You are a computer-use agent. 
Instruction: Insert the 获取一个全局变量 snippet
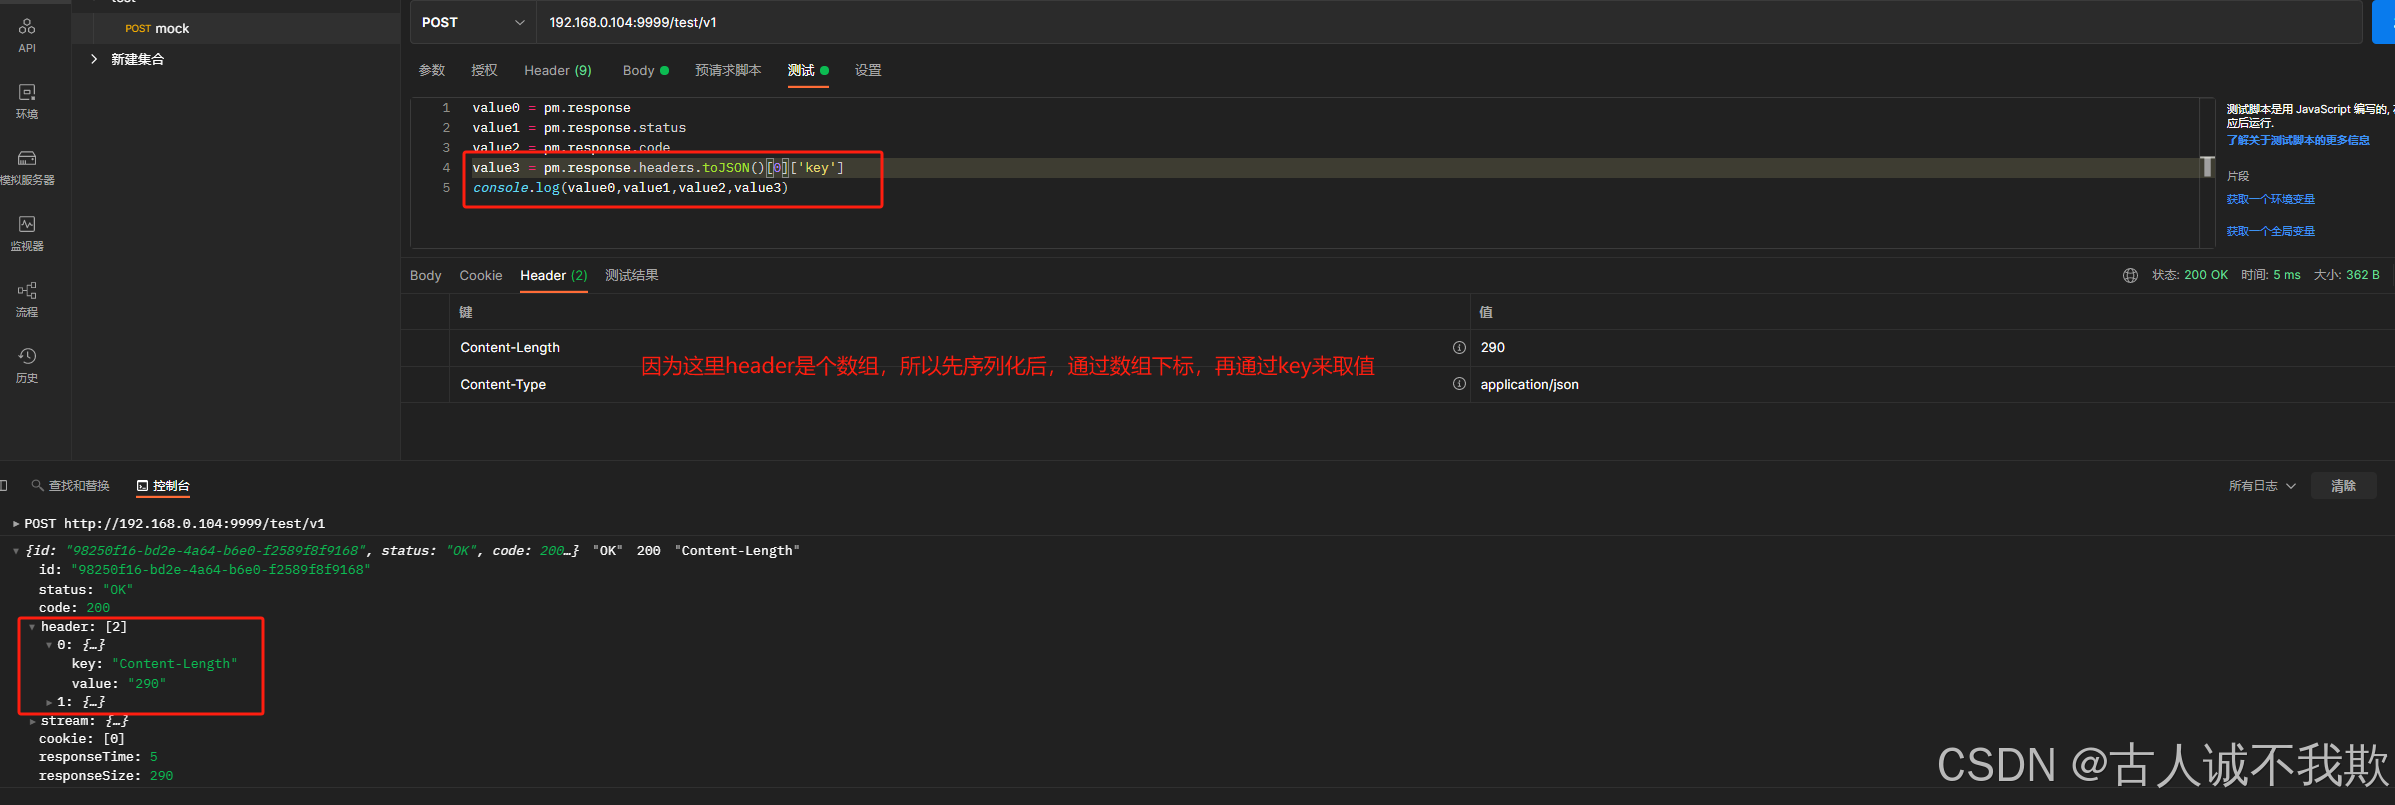point(2270,231)
